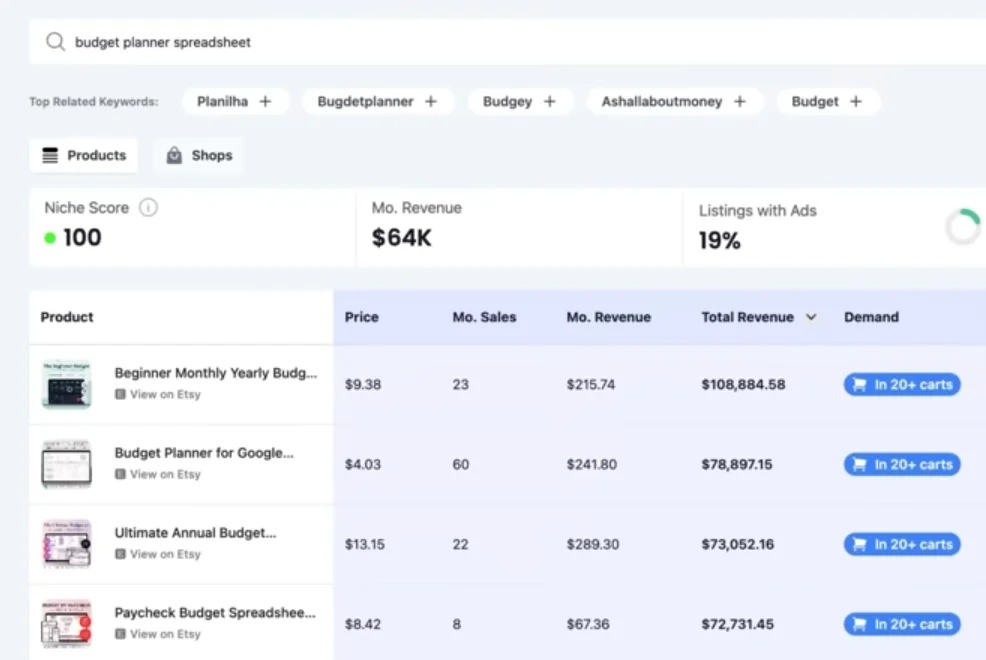Open the Ultimate Annual Budget product thumbnail

coord(66,544)
